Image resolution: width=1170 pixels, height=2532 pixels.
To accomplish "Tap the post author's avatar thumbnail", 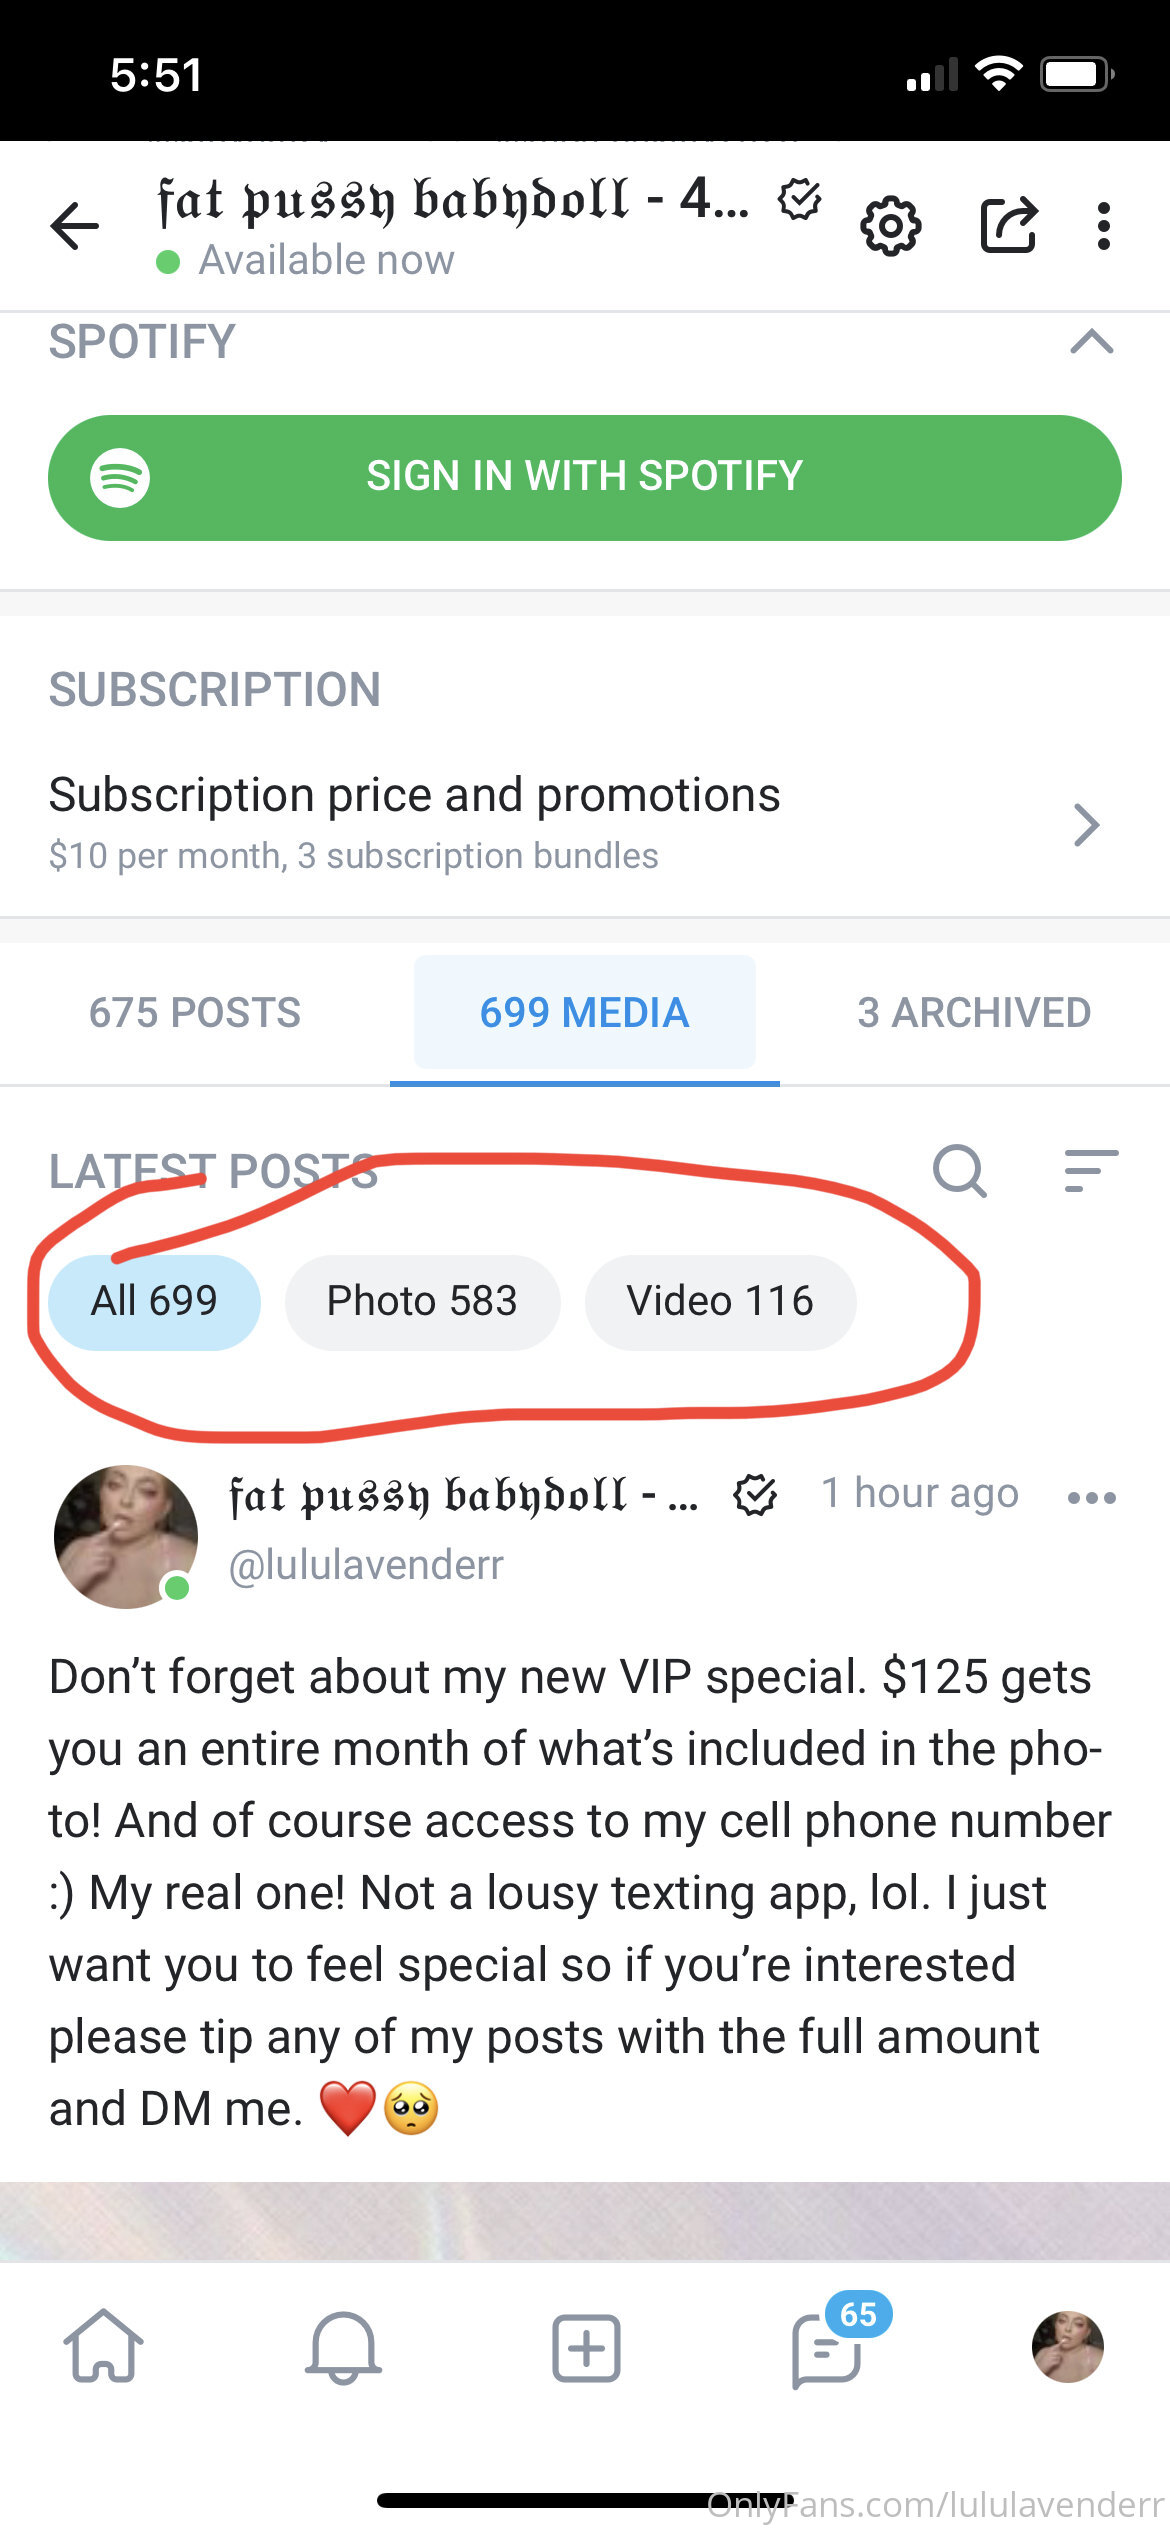I will 126,1537.
